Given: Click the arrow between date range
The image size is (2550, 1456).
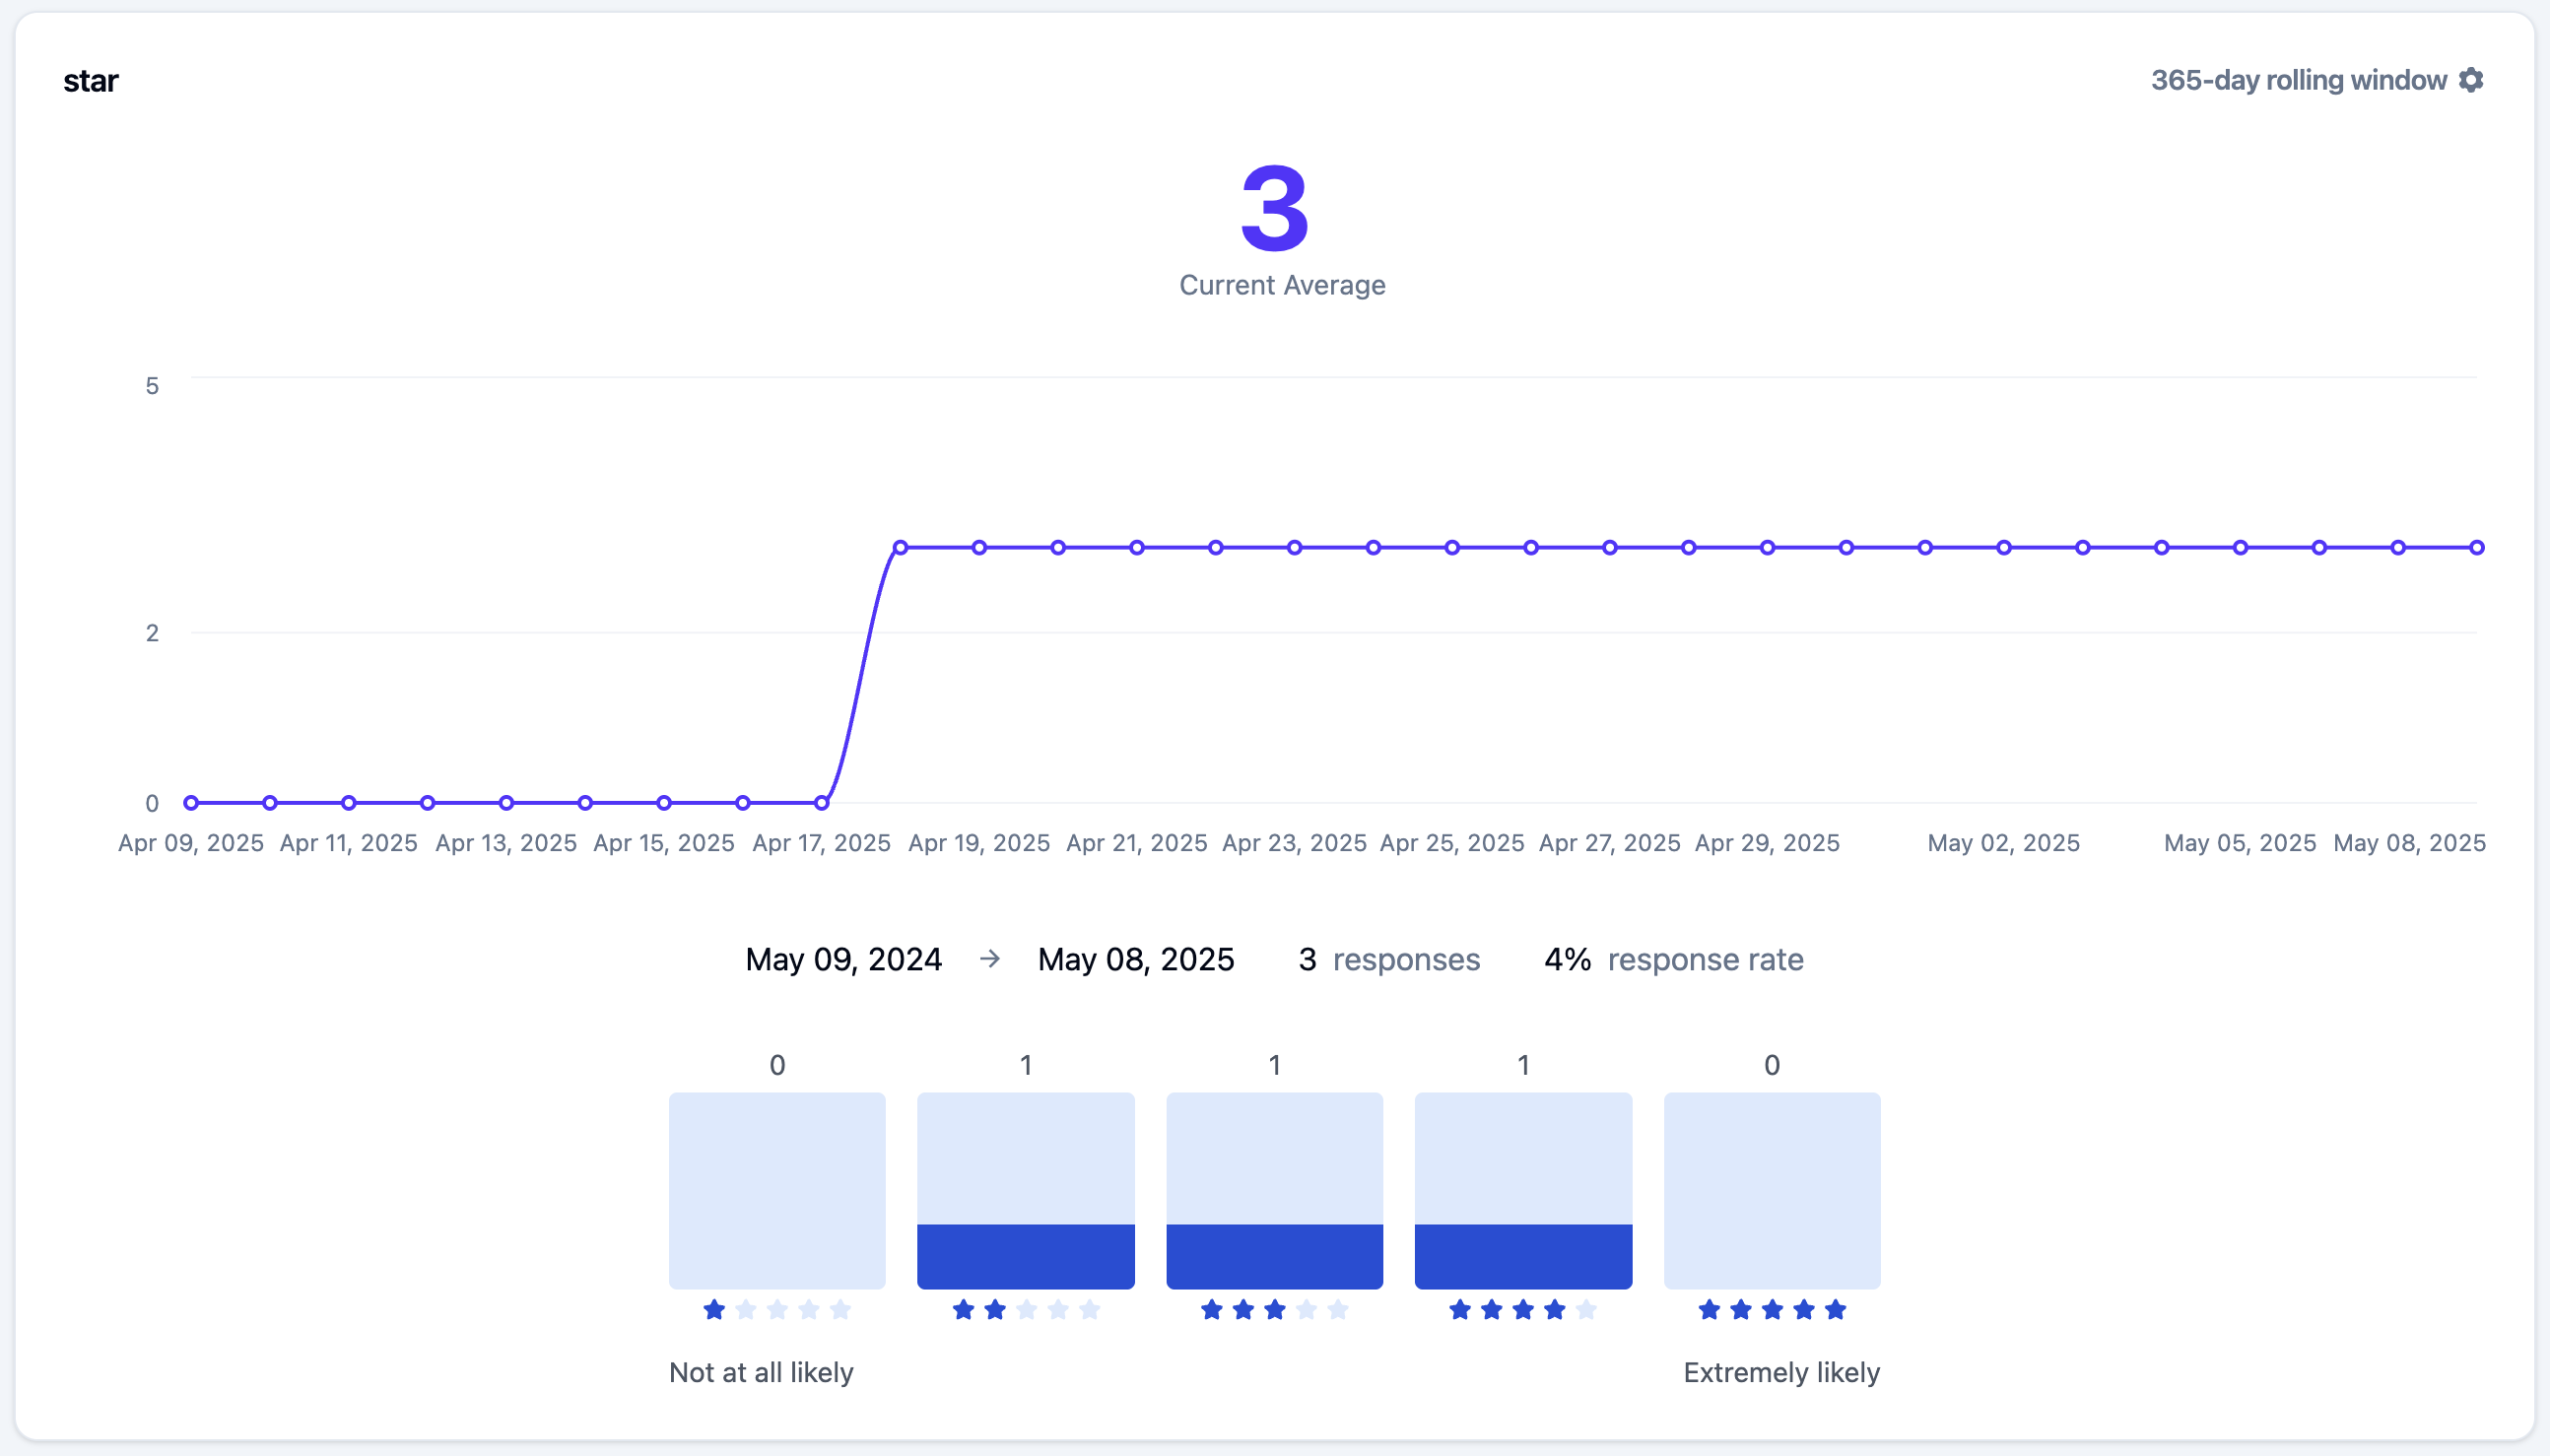Looking at the screenshot, I should pos(990,959).
